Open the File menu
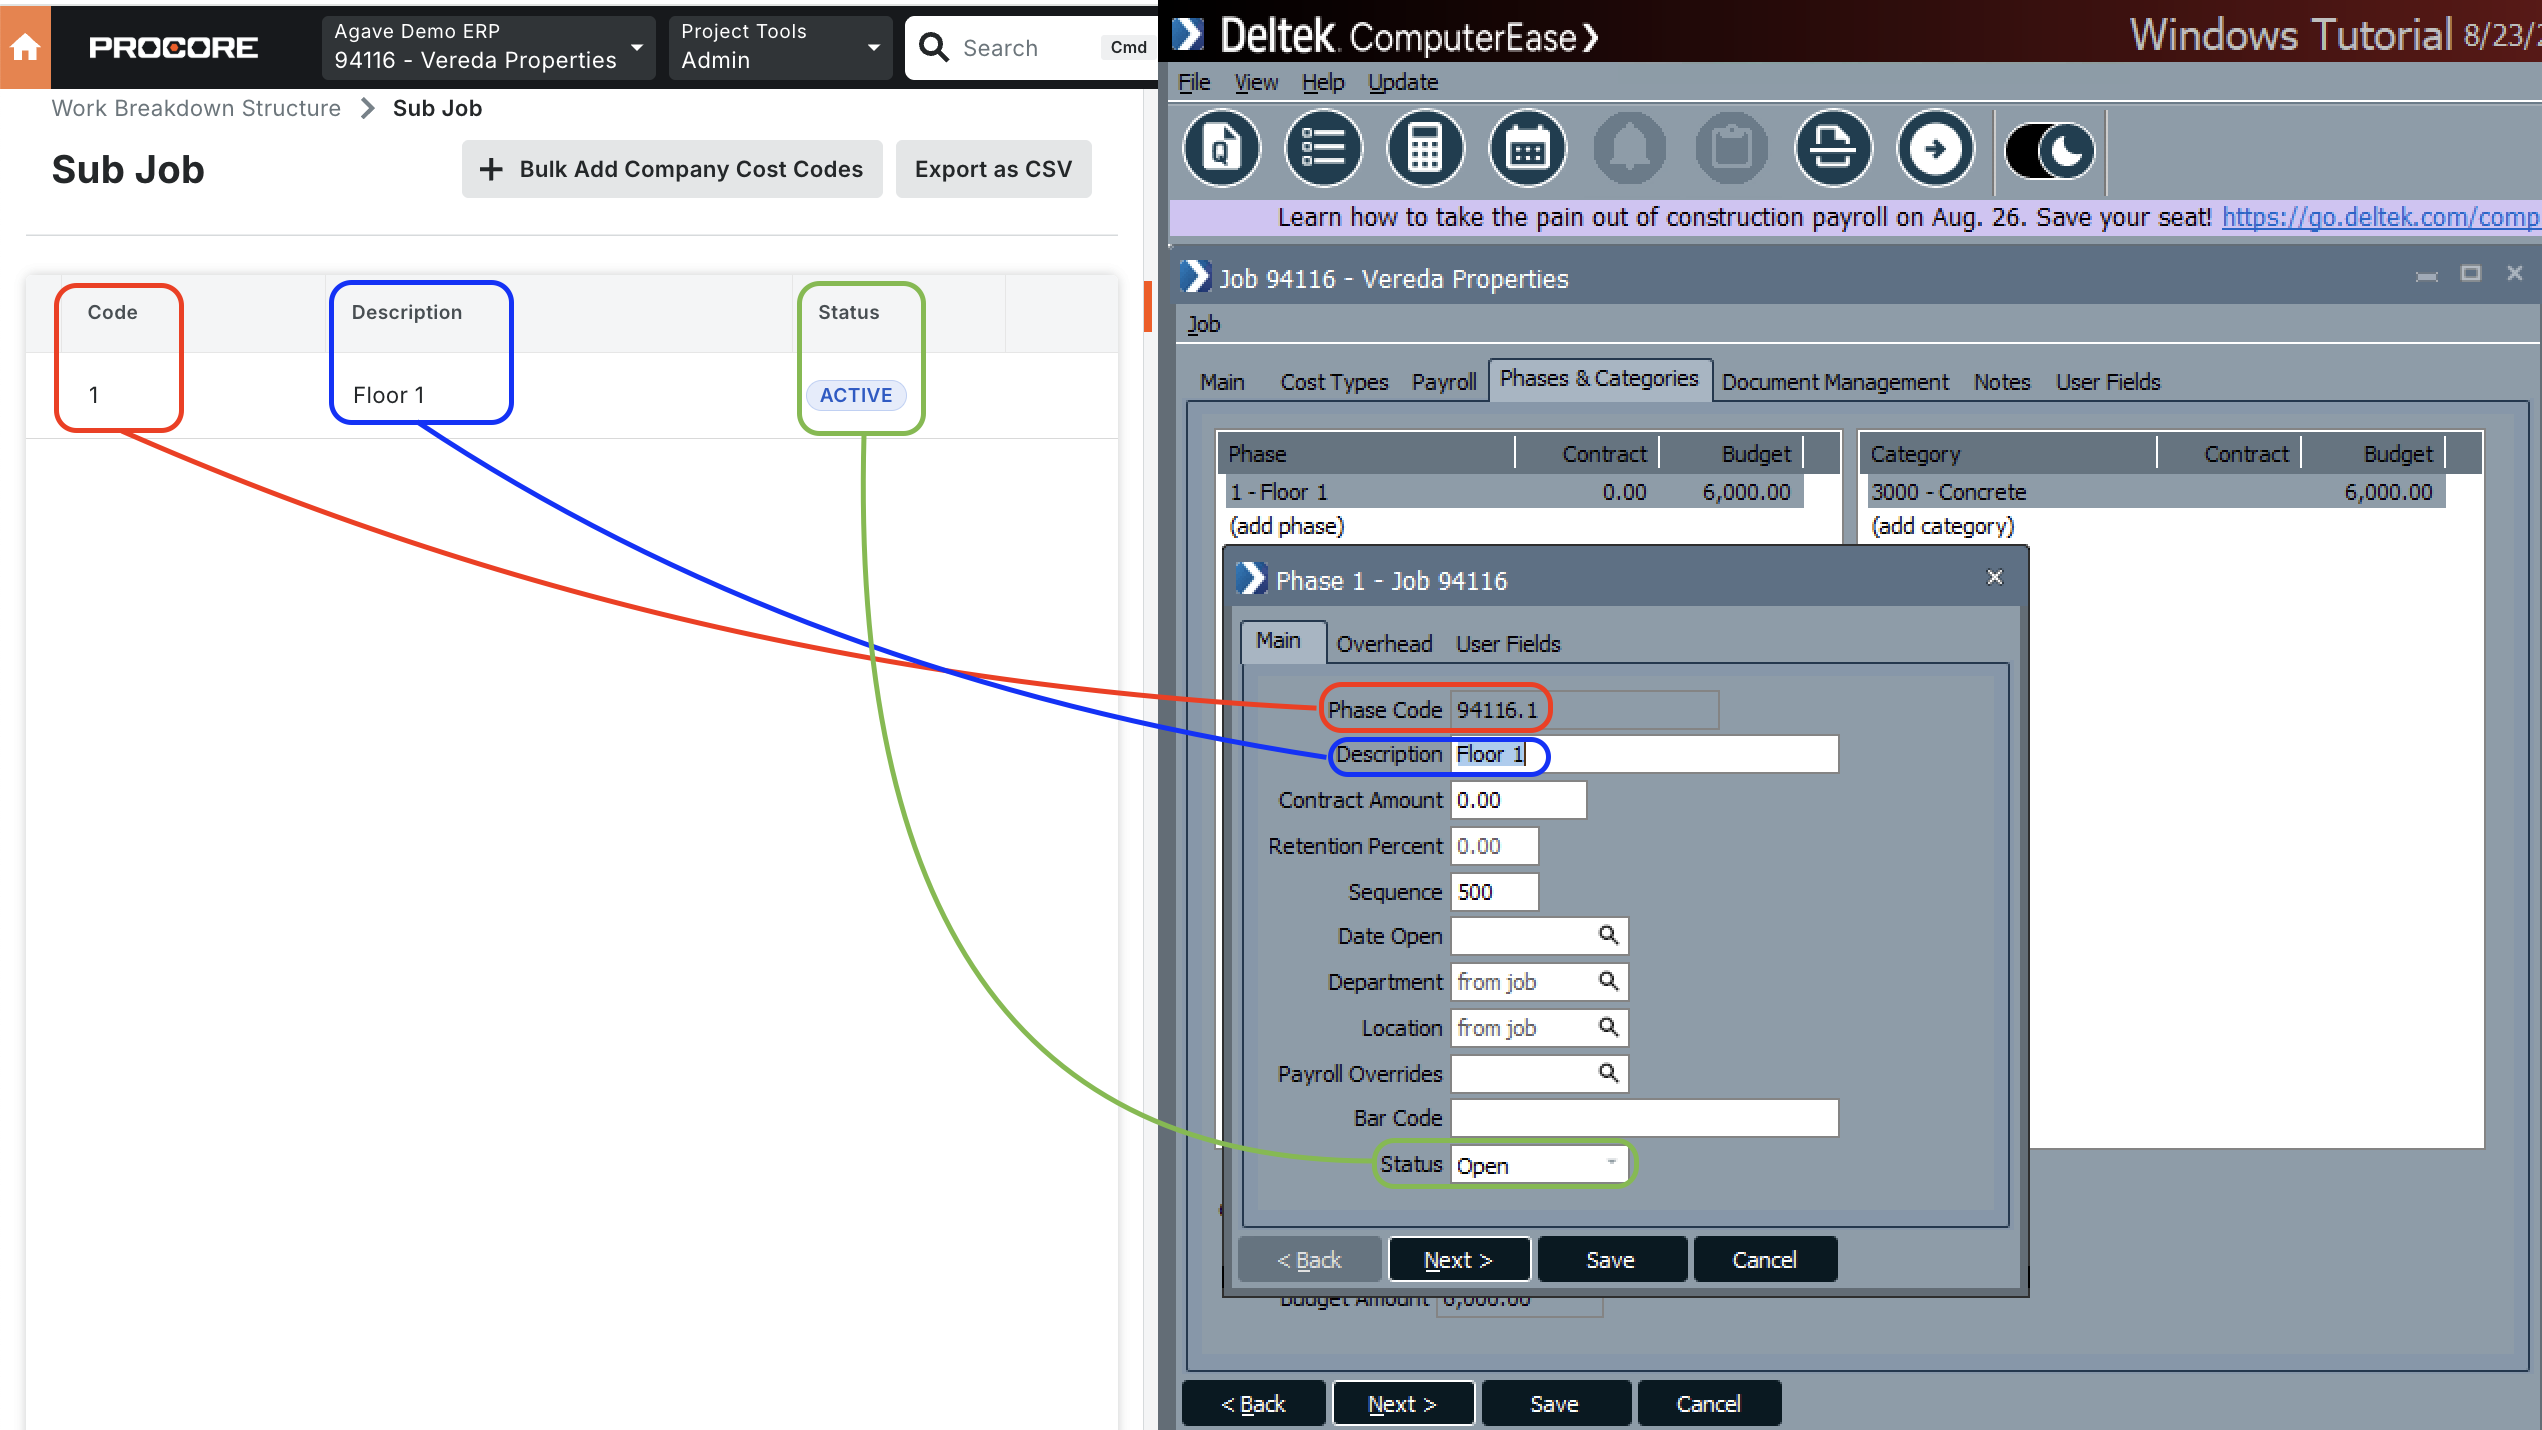The height and width of the screenshot is (1430, 2542). [1194, 82]
